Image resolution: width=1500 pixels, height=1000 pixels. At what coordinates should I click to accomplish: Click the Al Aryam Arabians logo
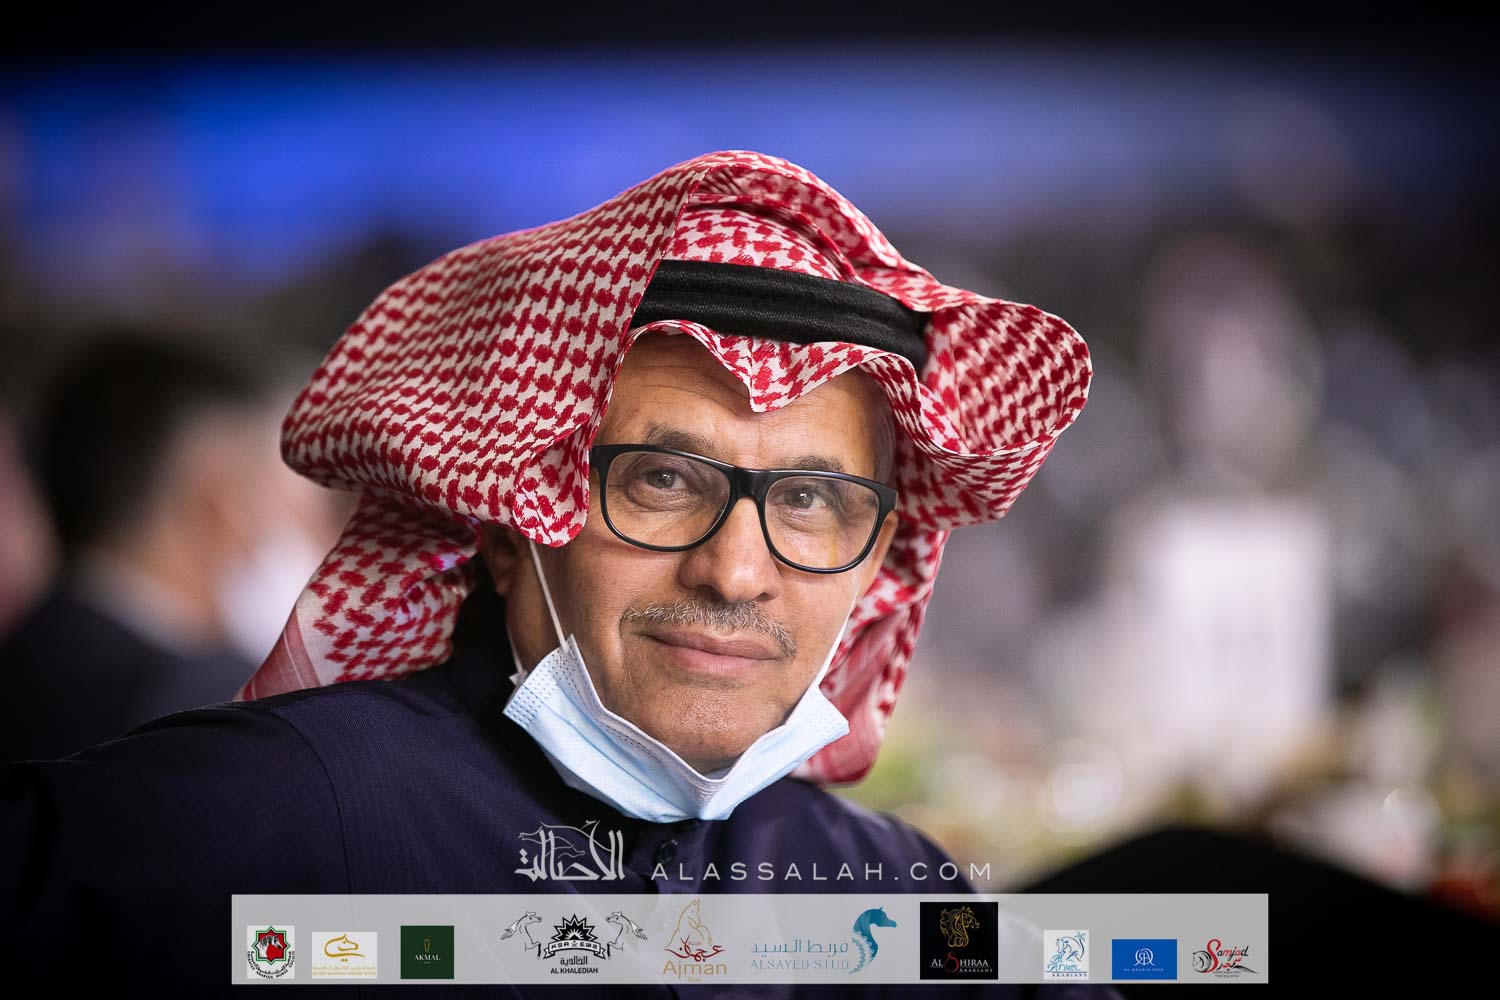point(1066,953)
